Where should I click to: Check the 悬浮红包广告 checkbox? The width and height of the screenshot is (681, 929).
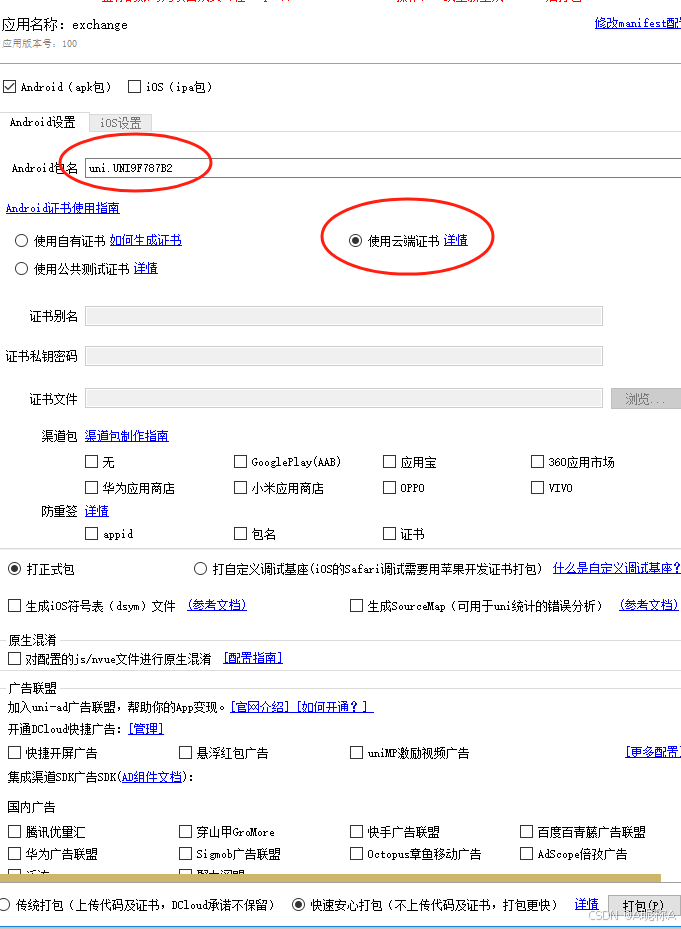(186, 752)
